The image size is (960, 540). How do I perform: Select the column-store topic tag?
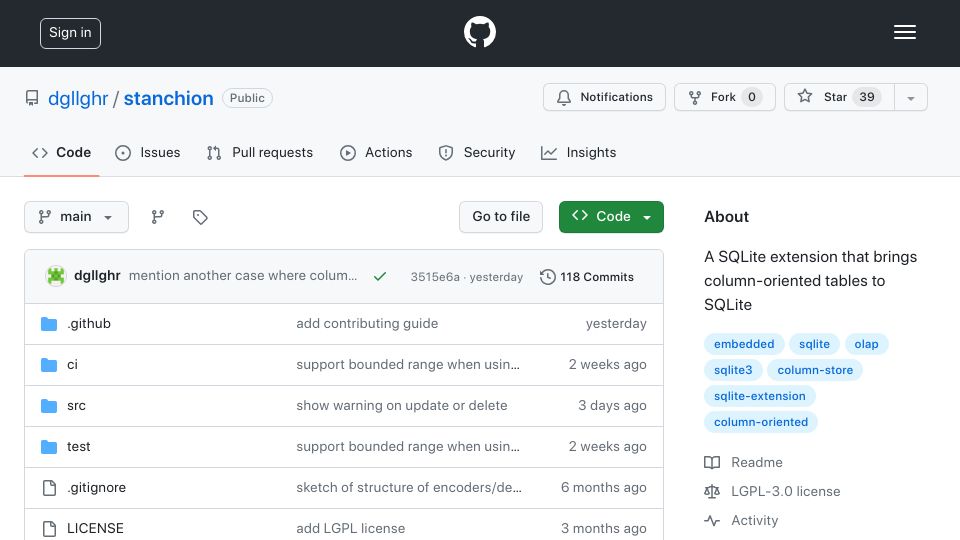815,370
